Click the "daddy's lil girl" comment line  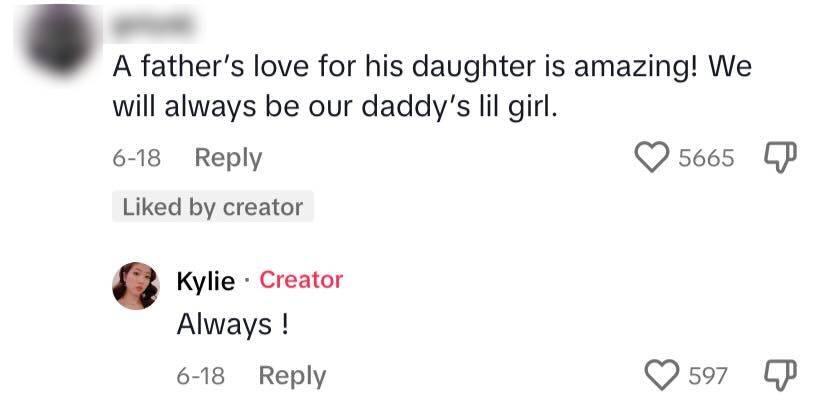pos(333,108)
